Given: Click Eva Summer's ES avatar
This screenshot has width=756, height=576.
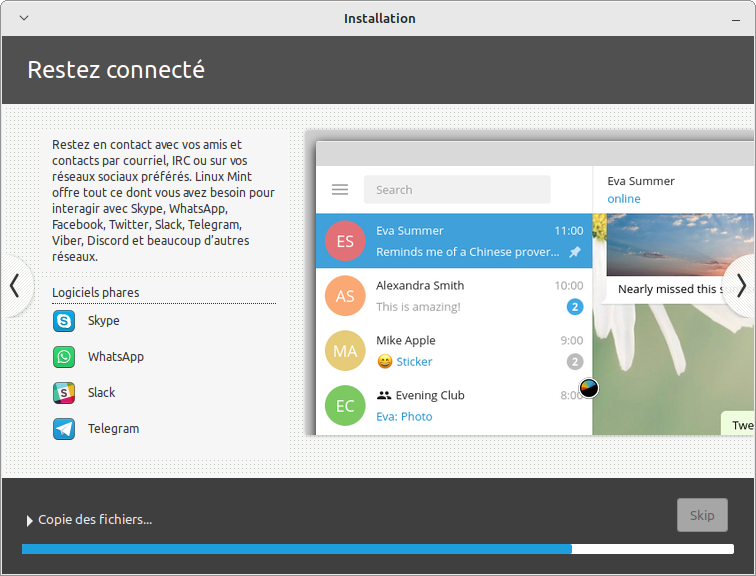Looking at the screenshot, I should (x=345, y=241).
